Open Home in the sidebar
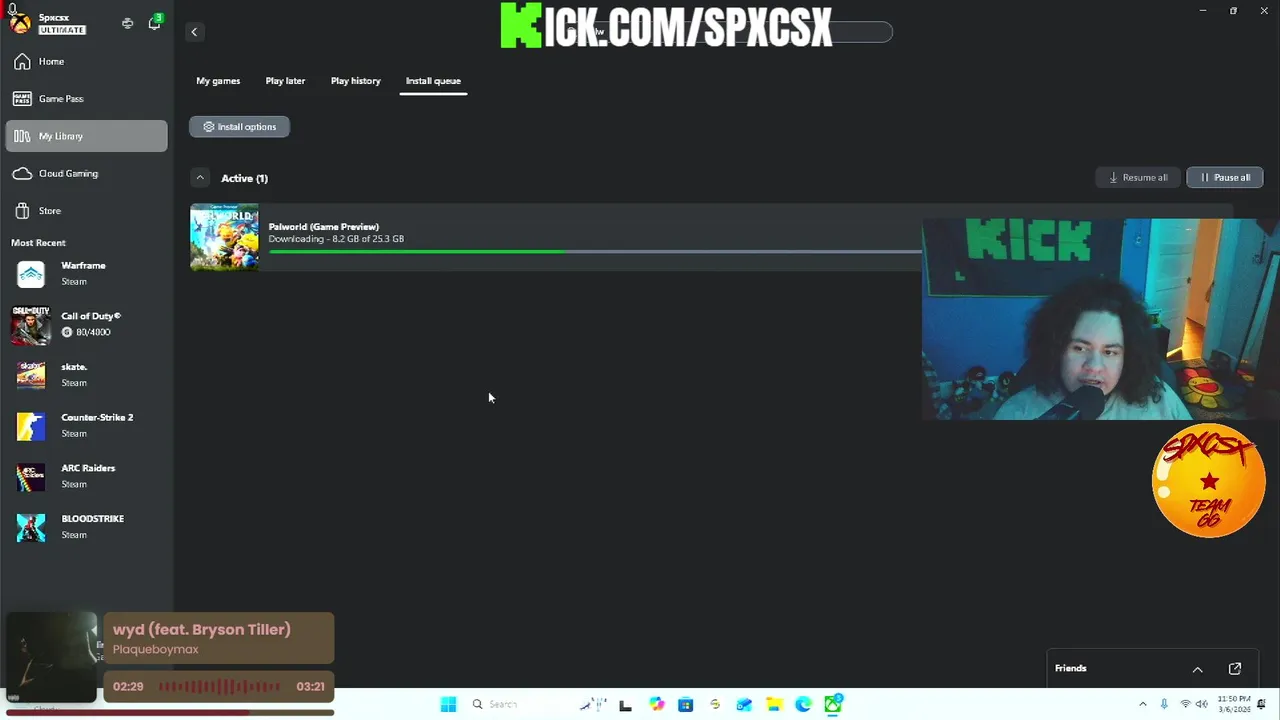Viewport: 1280px width, 720px height. (x=87, y=62)
